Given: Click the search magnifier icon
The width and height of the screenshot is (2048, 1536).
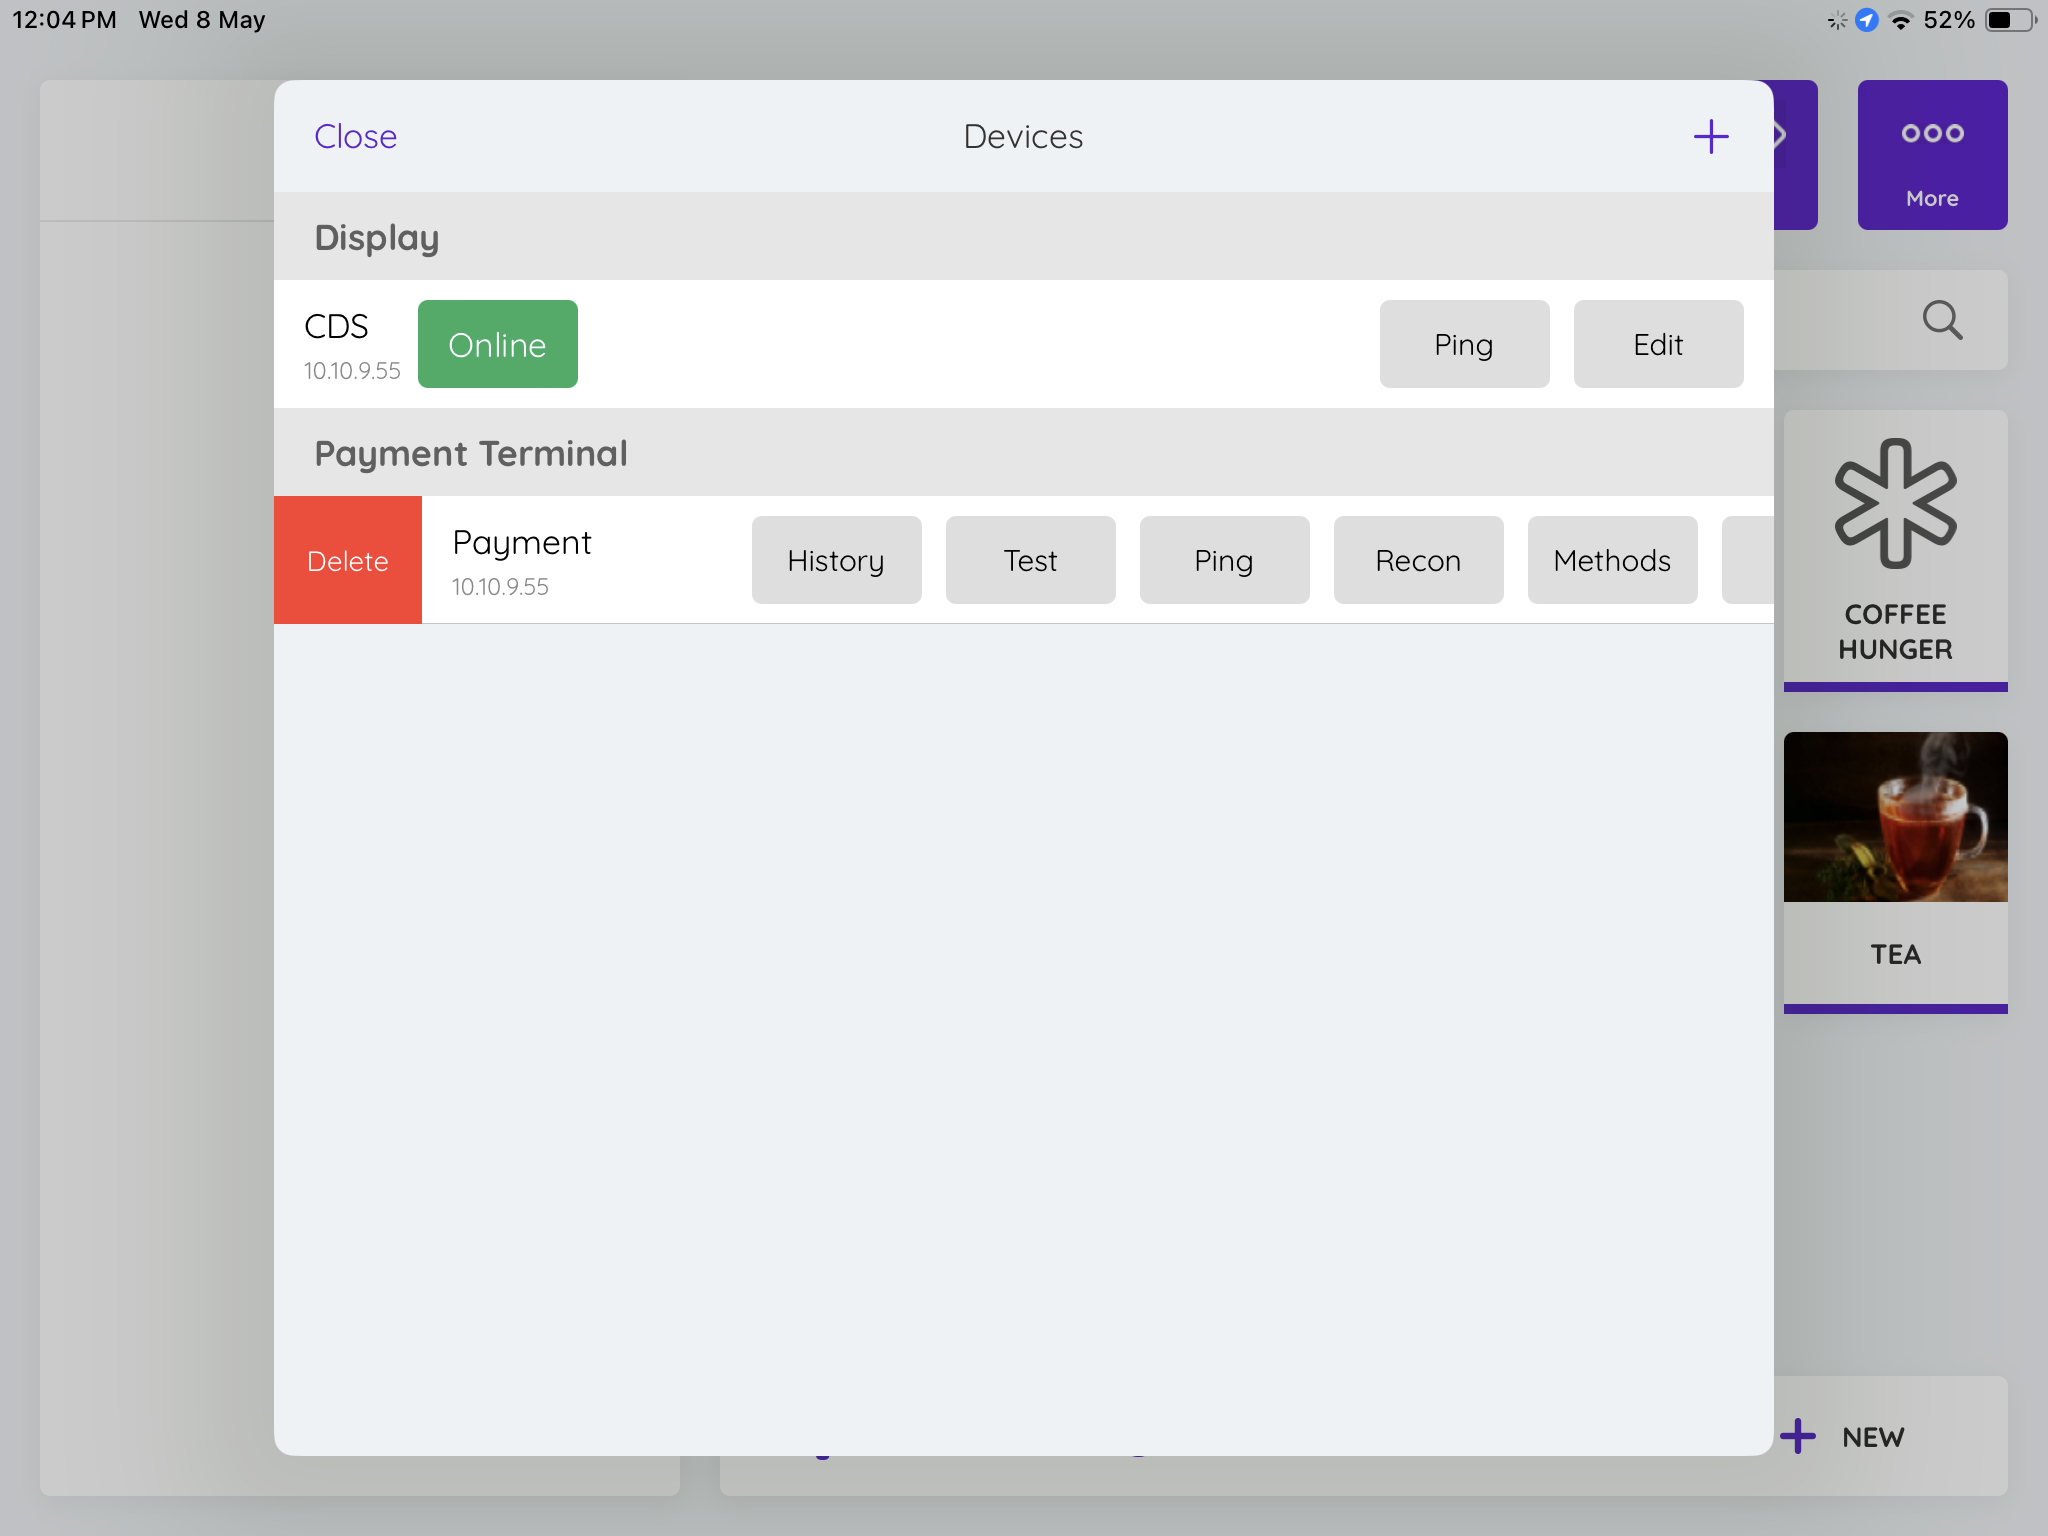Looking at the screenshot, I should coord(1941,320).
